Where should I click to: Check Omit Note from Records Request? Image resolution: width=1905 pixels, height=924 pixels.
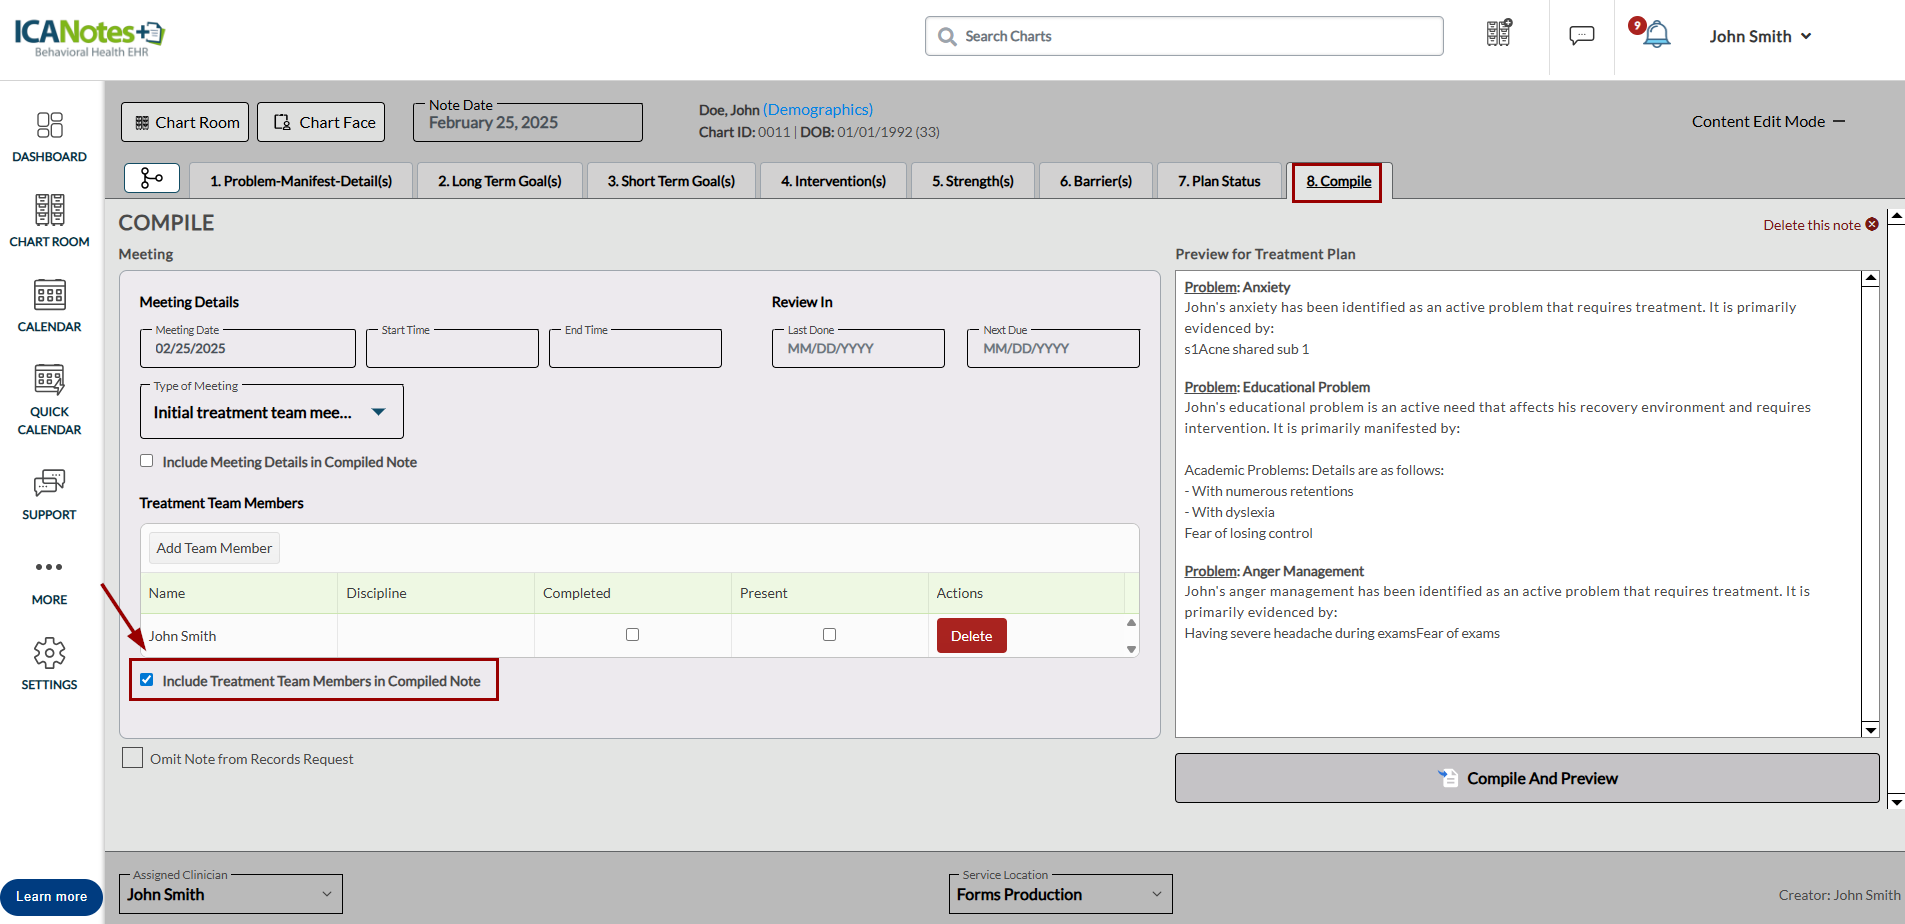[132, 758]
